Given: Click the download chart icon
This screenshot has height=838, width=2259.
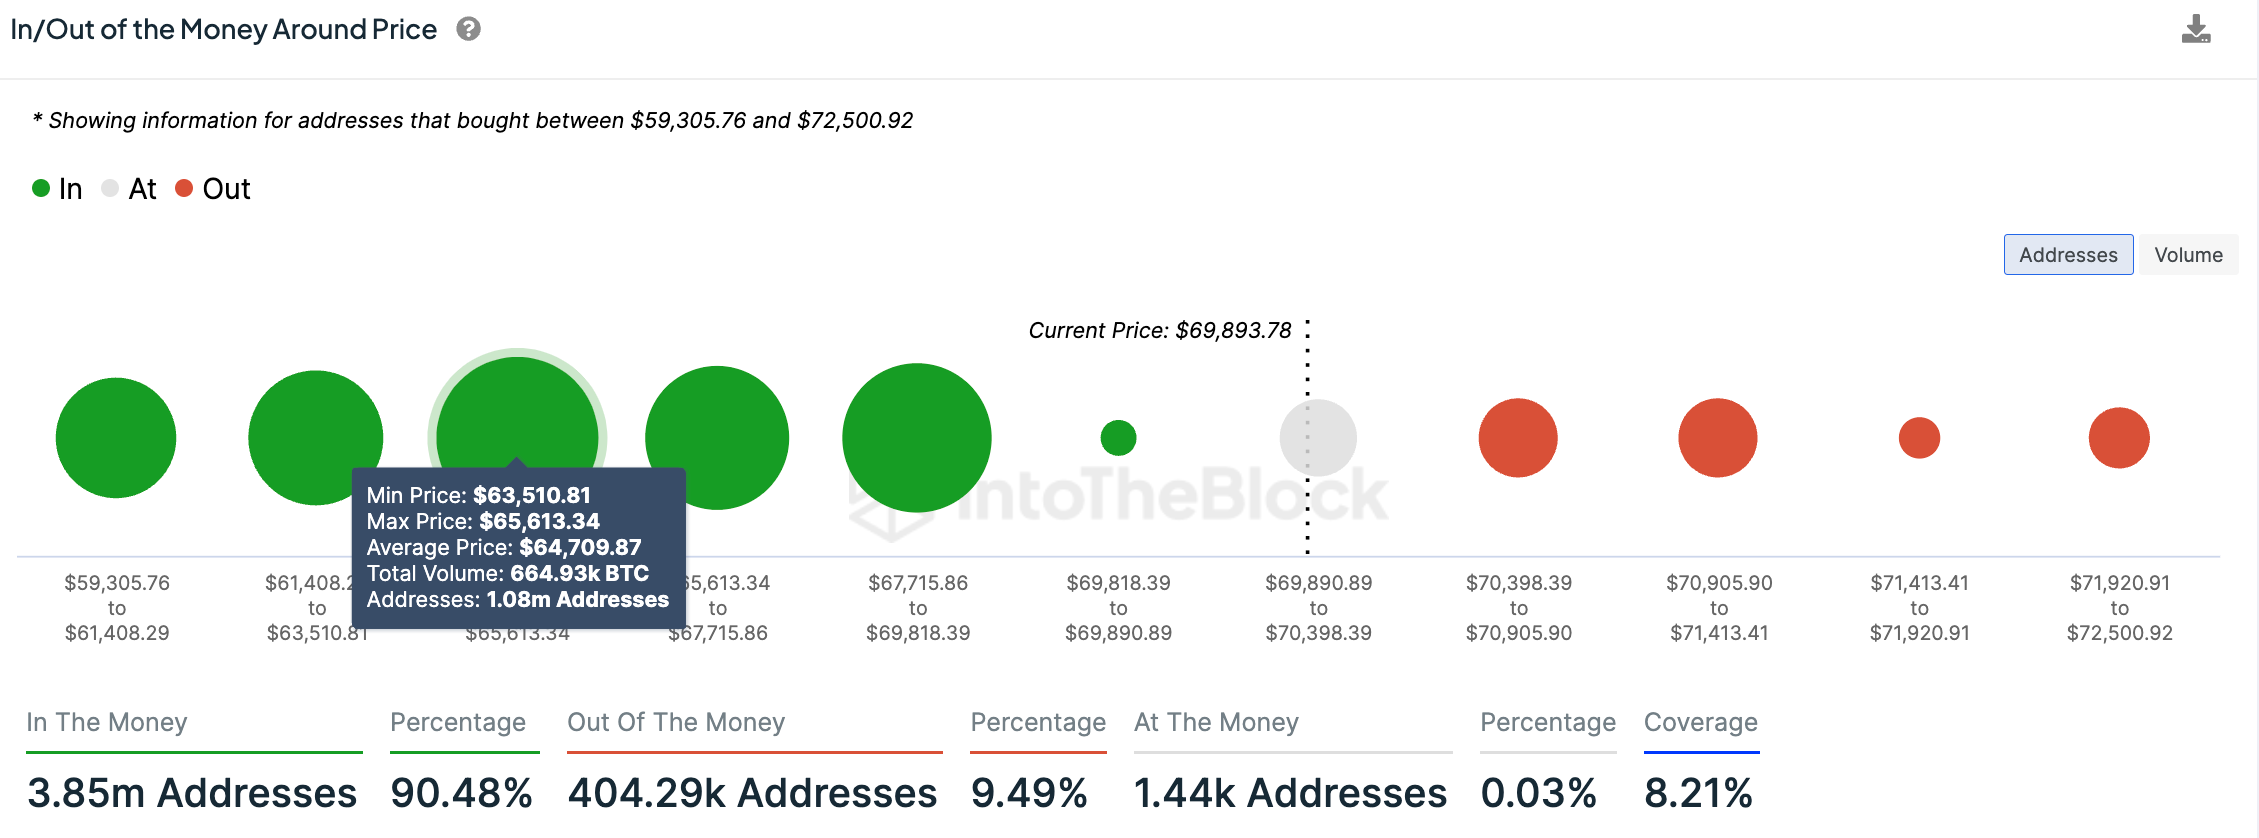Looking at the screenshot, I should pos(2196,30).
